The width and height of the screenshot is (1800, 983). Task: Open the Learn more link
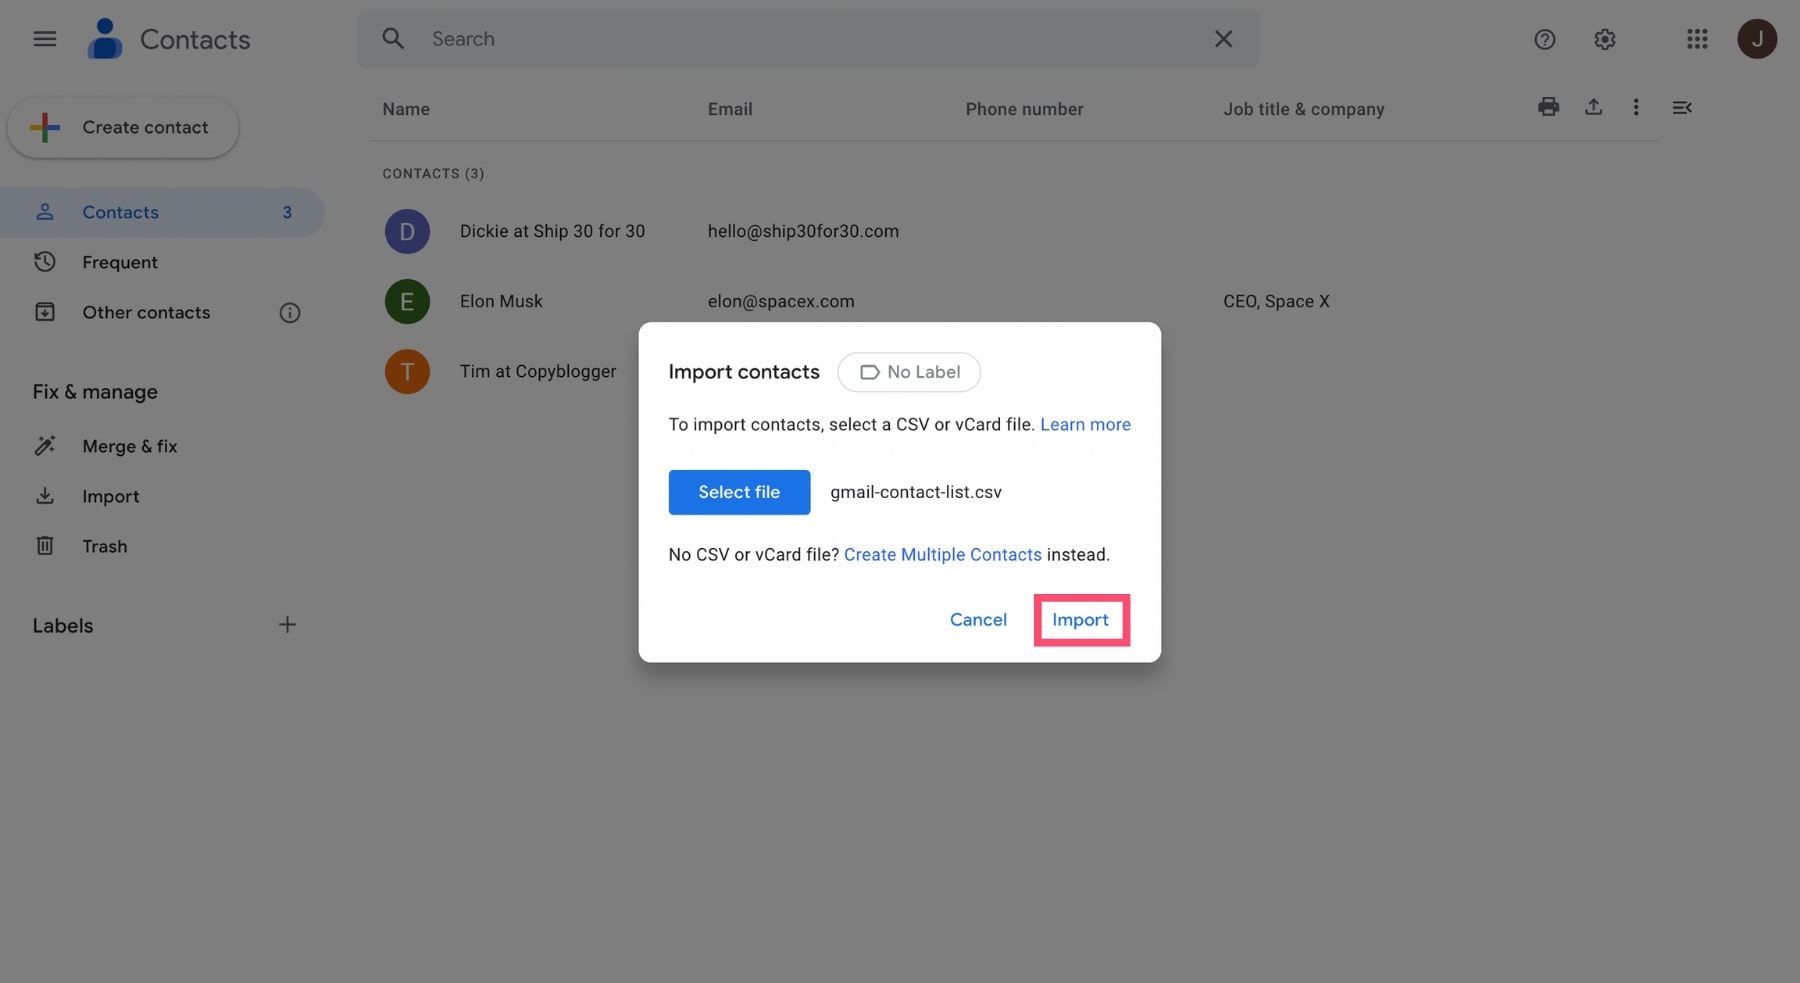1085,424
